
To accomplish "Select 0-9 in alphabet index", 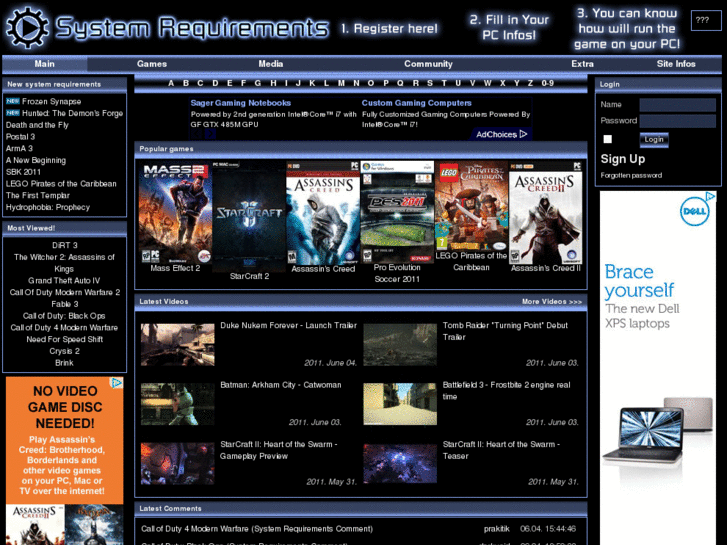I will coord(548,83).
